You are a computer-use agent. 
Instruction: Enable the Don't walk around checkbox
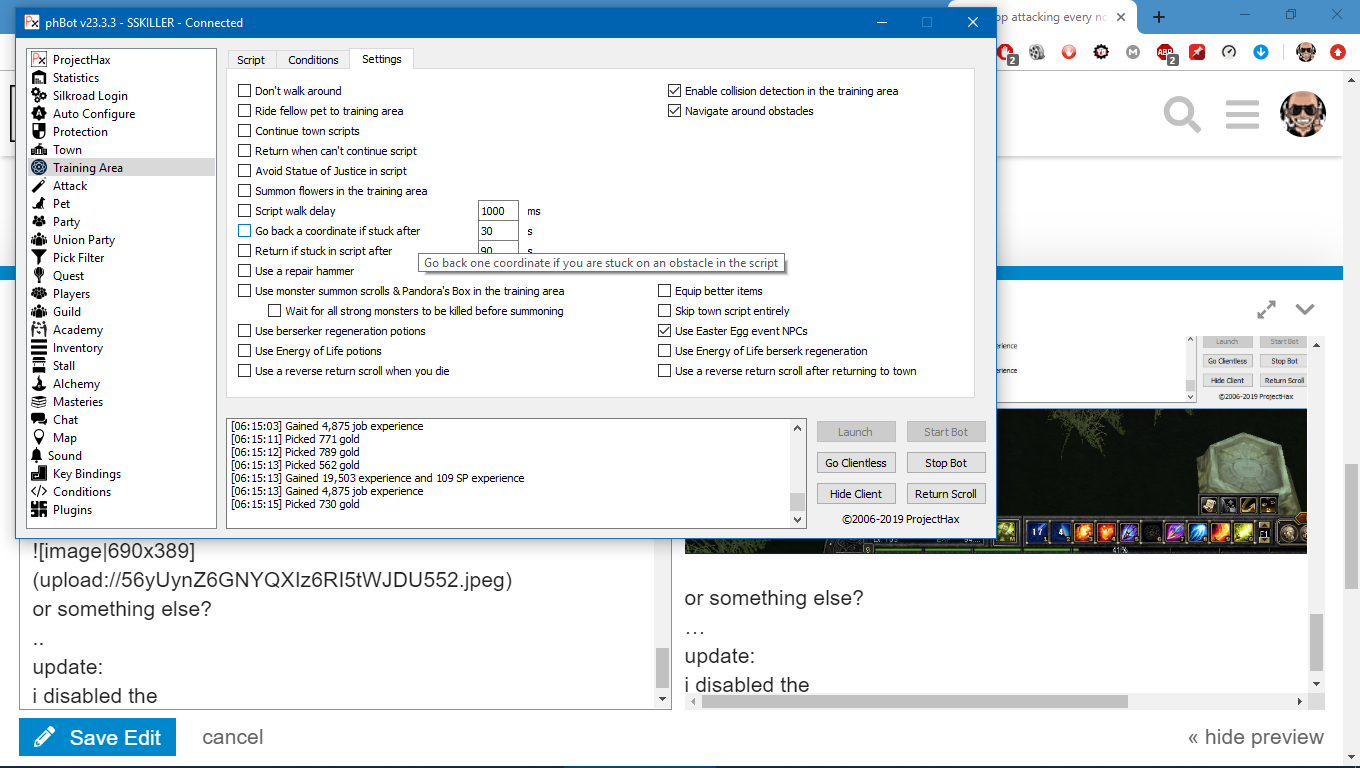click(x=245, y=91)
